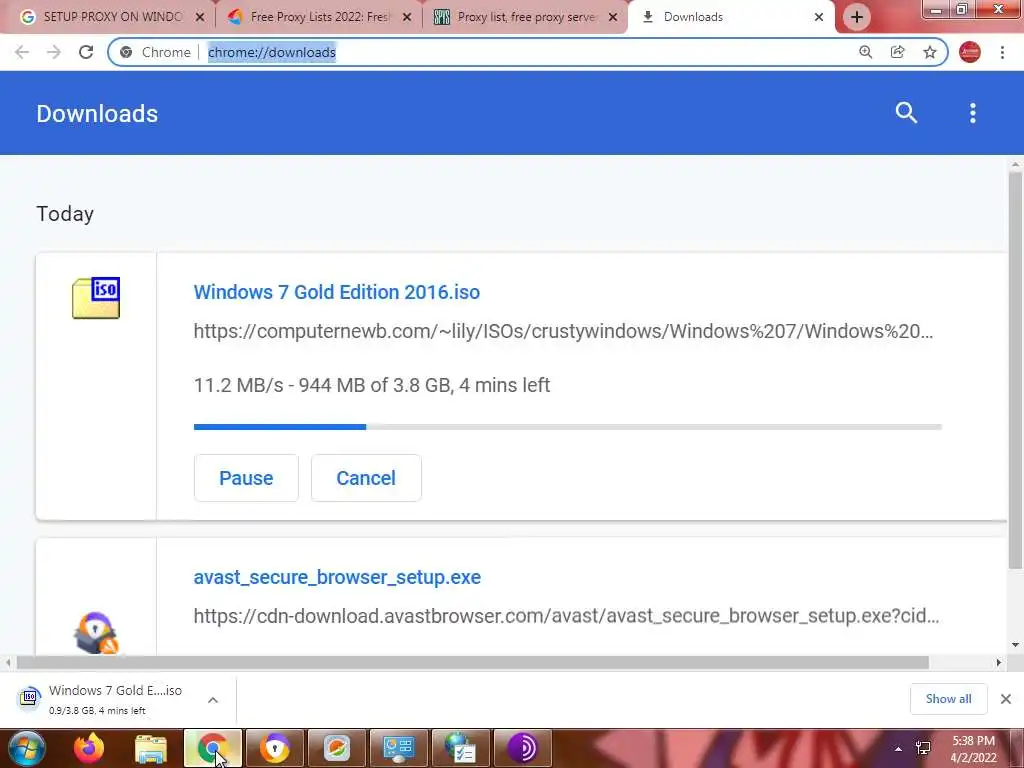Click the vertical scrollbar thumb
The image size is (1024, 768).
pyautogui.click(x=1015, y=370)
